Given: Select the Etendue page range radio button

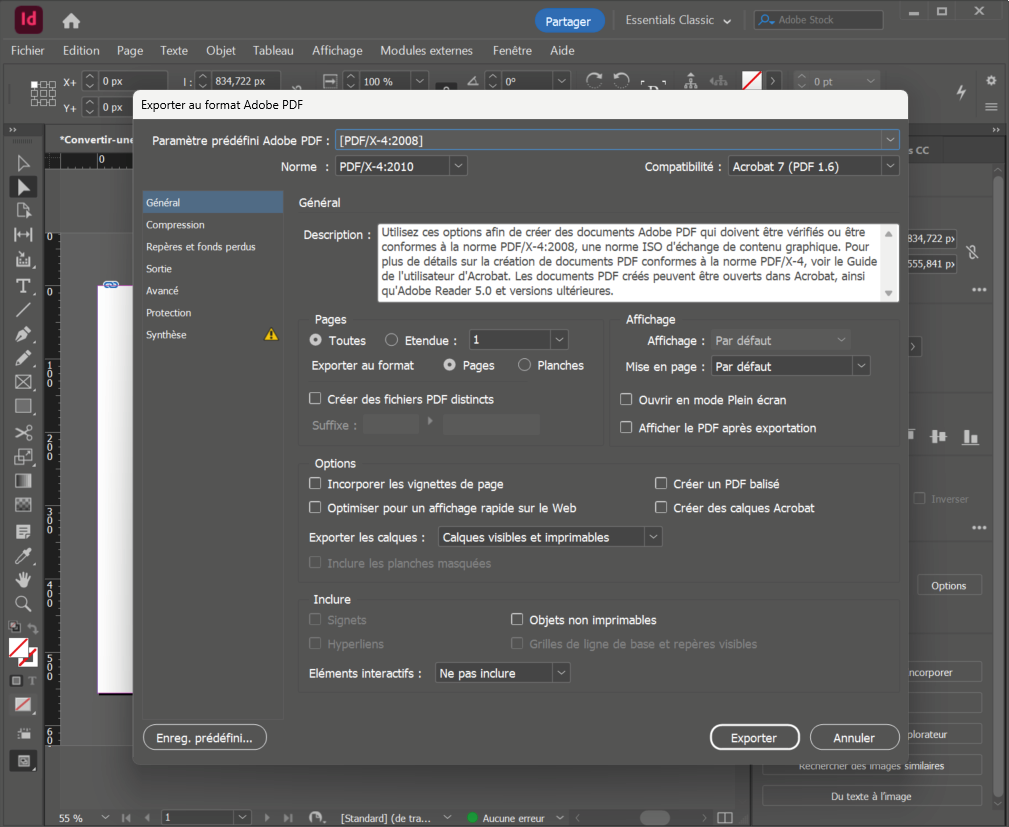Looking at the screenshot, I should (392, 340).
